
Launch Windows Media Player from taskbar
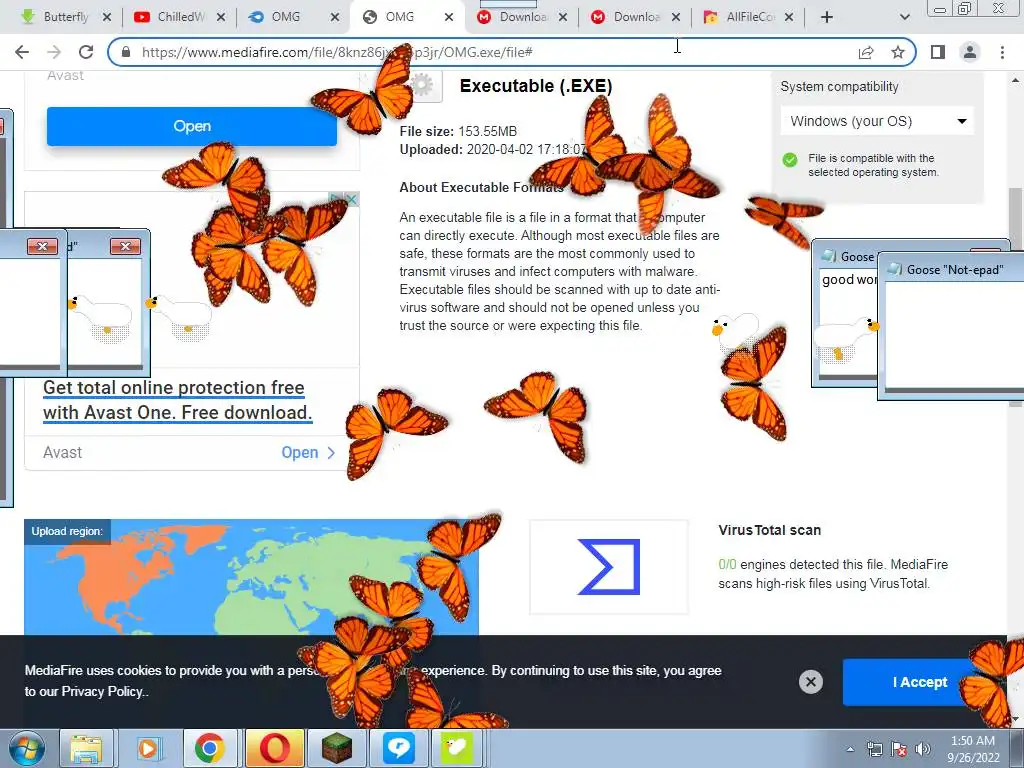pos(148,748)
